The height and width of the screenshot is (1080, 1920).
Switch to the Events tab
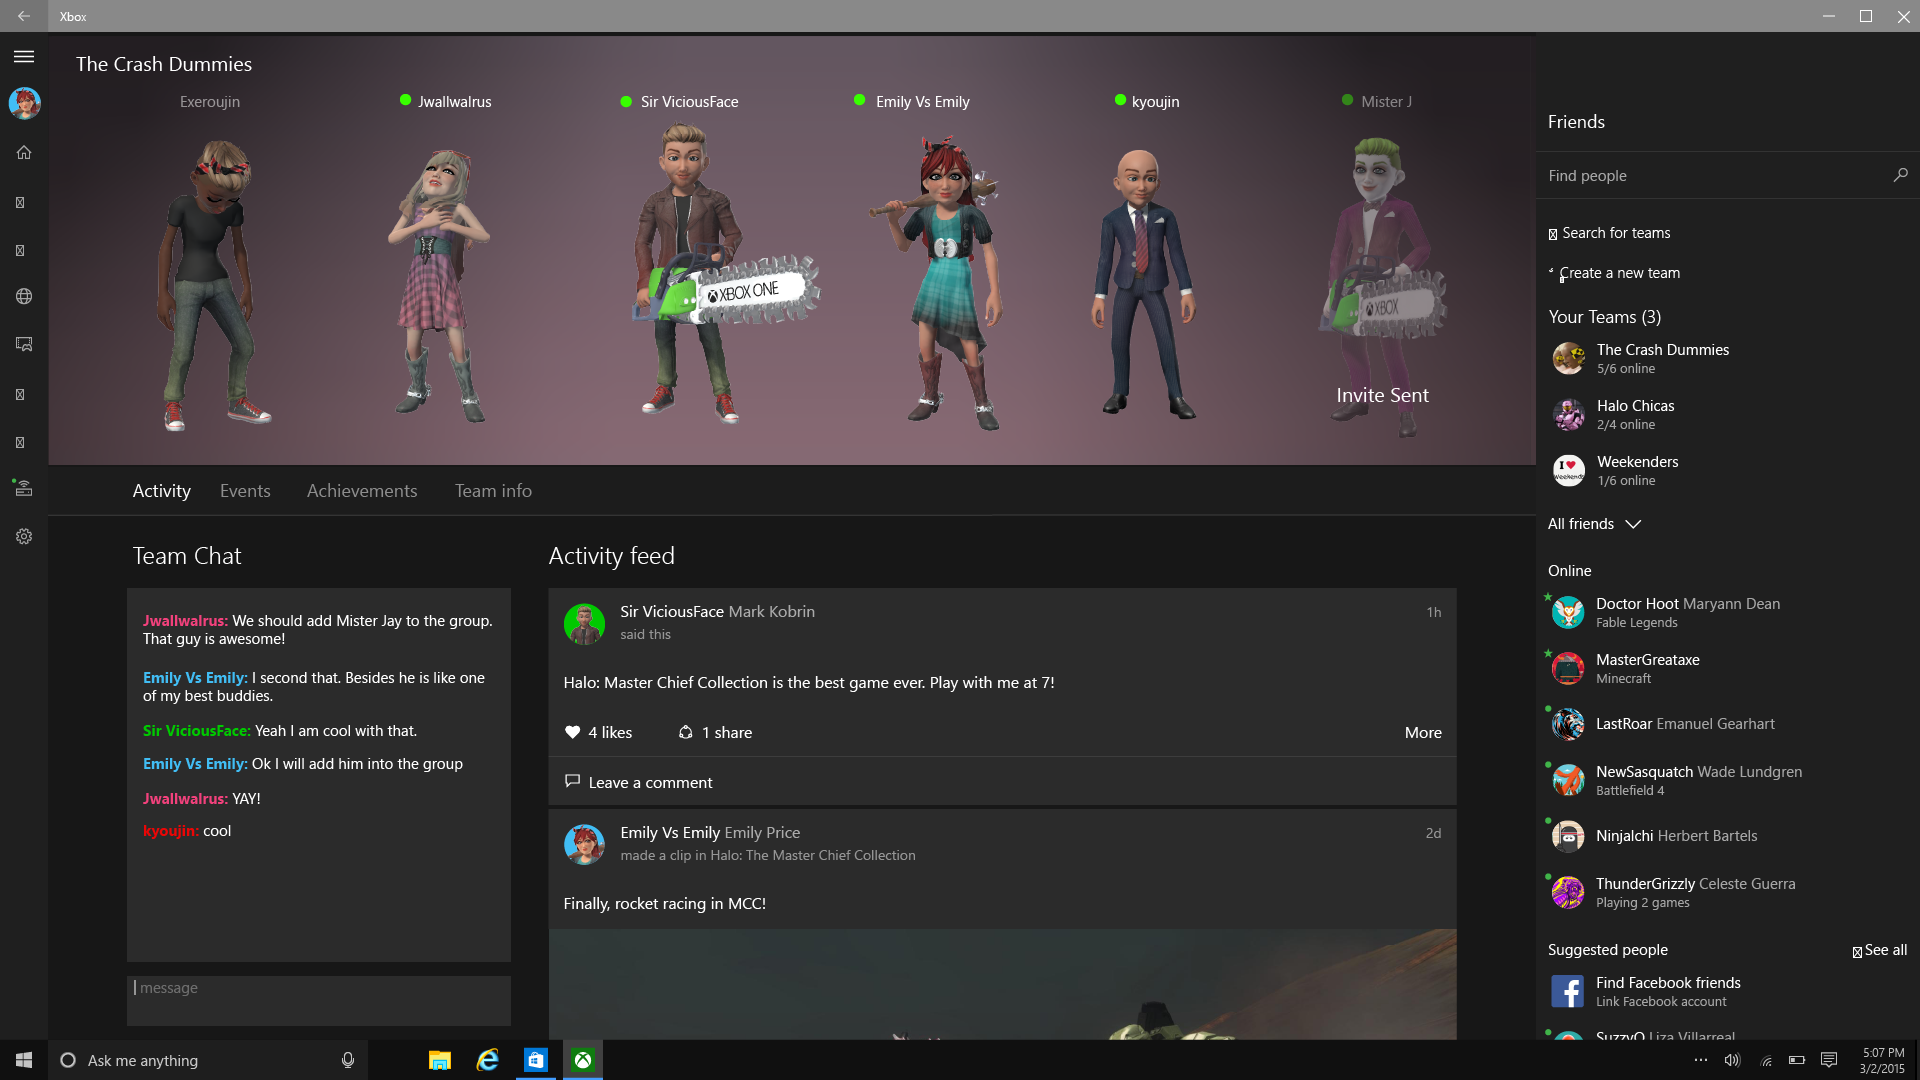point(245,491)
